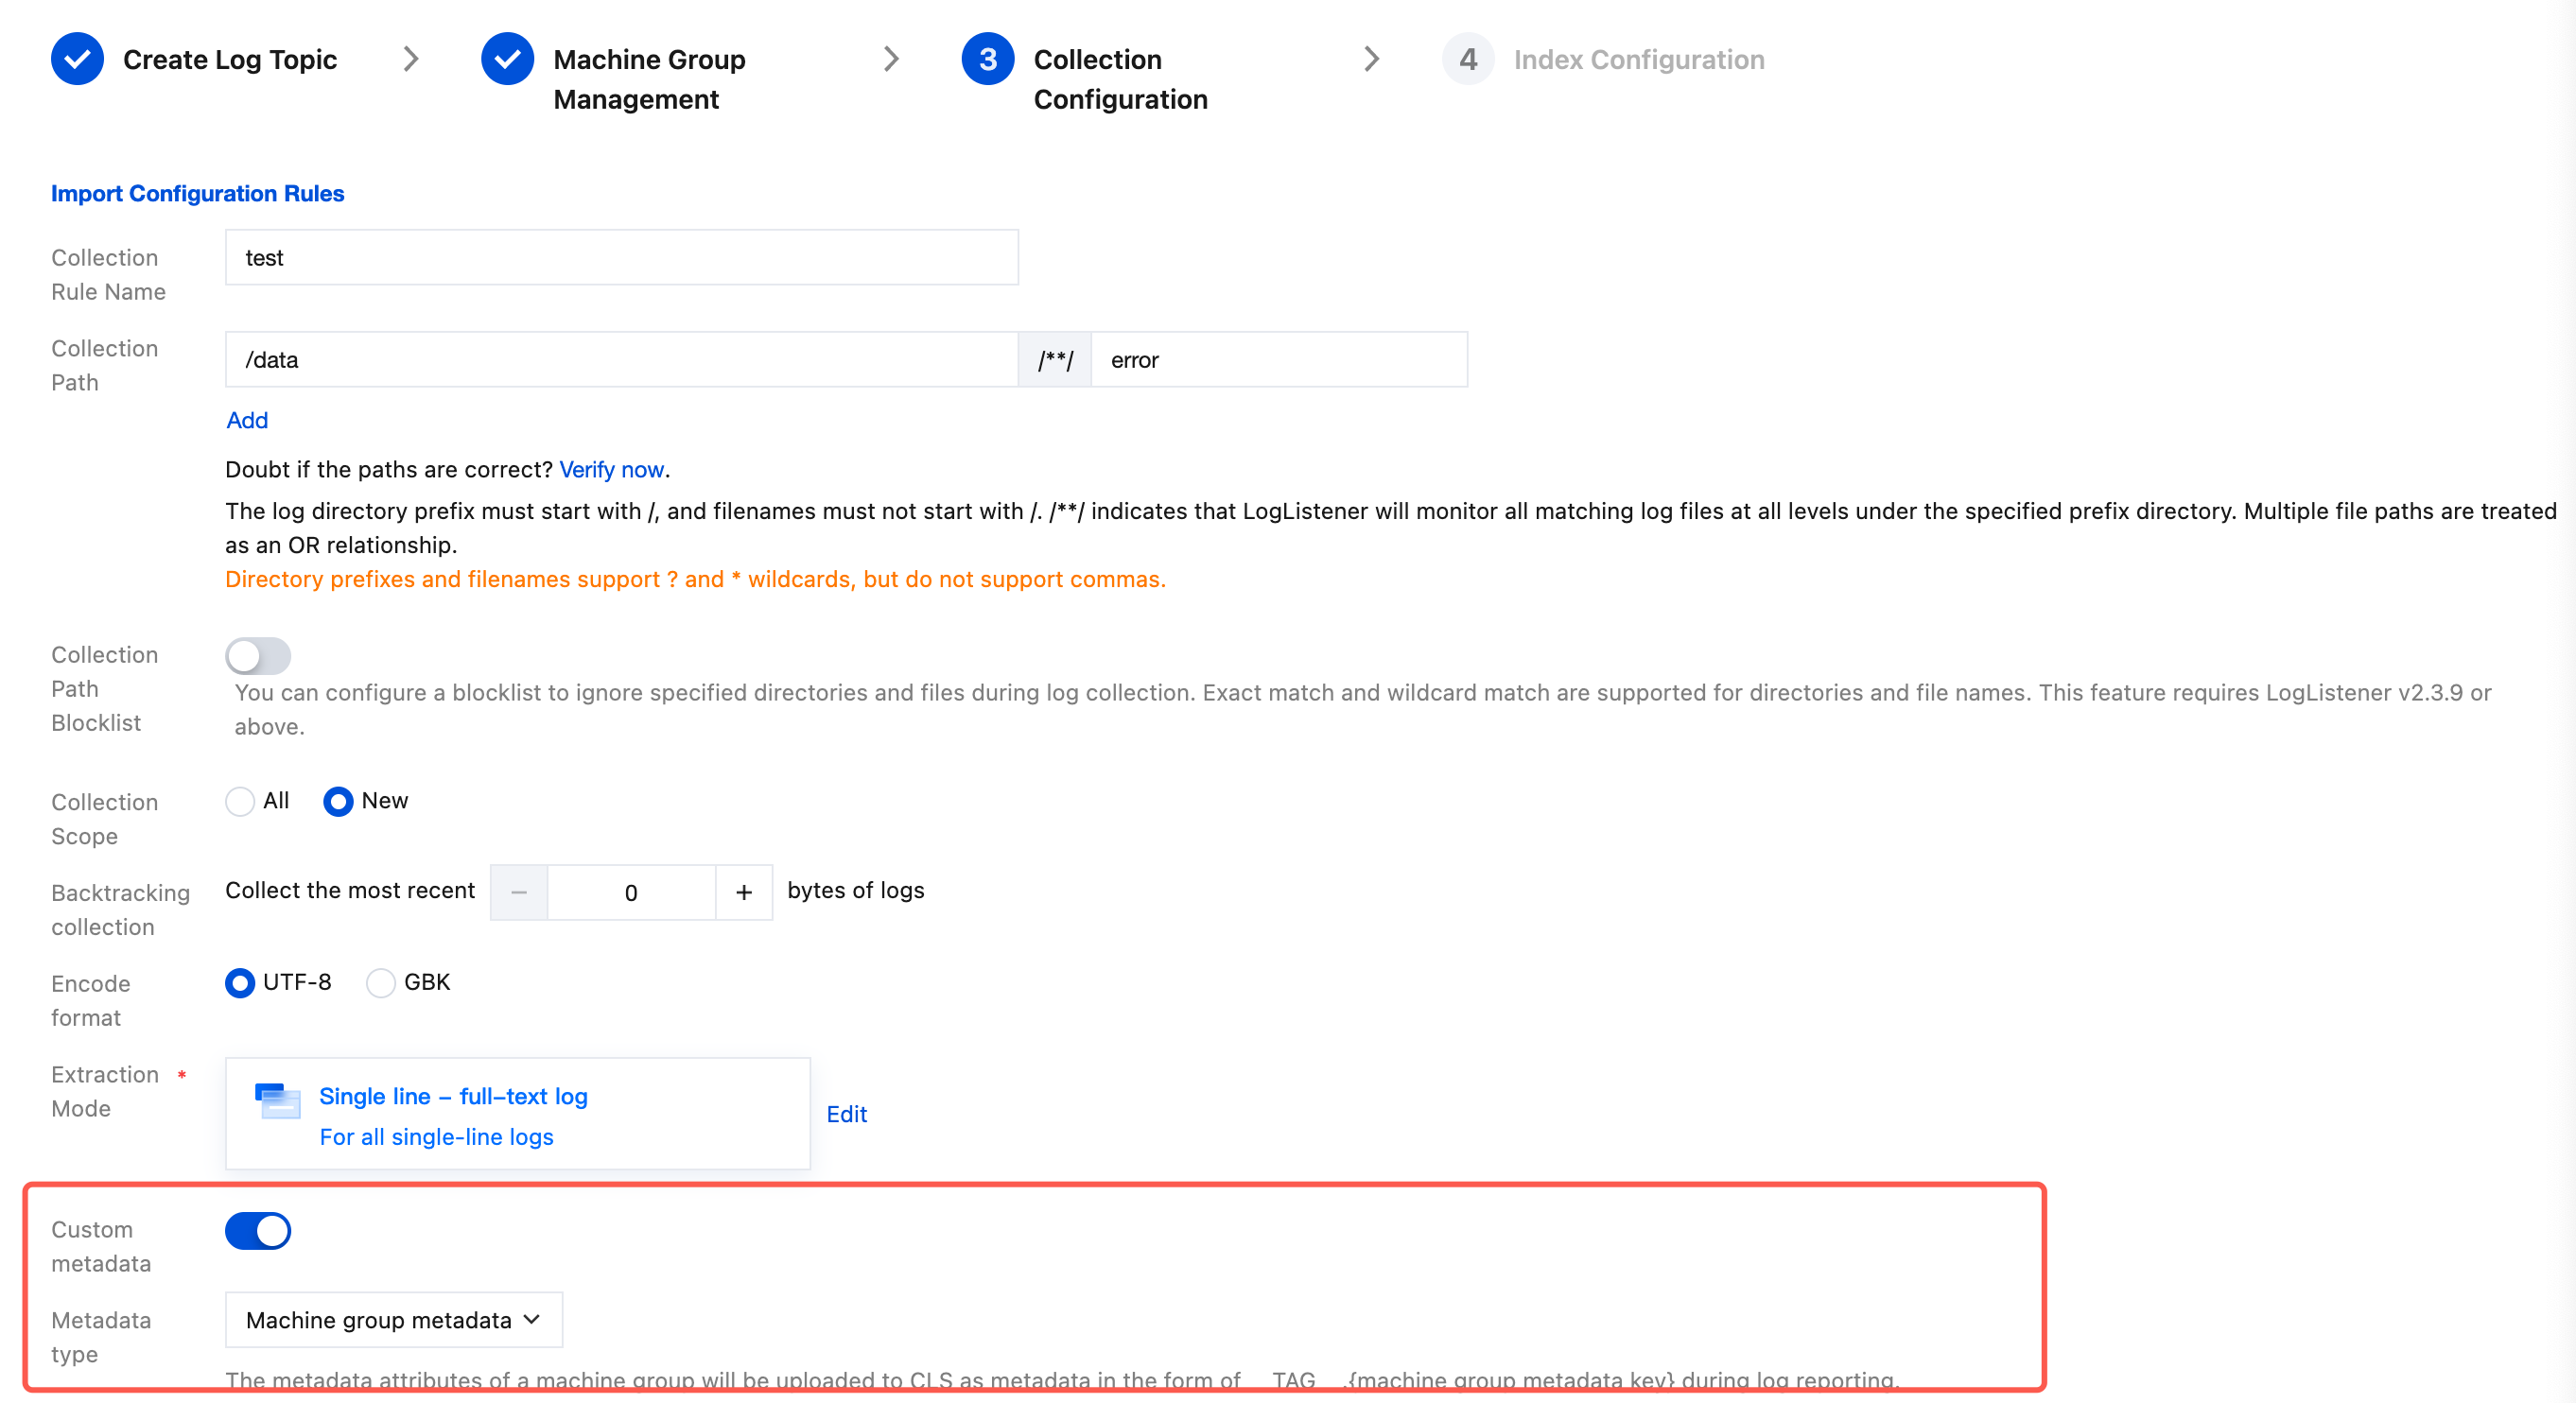Click Edit next to Extraction Mode
Image resolution: width=2576 pixels, height=1403 pixels.
[x=846, y=1114]
